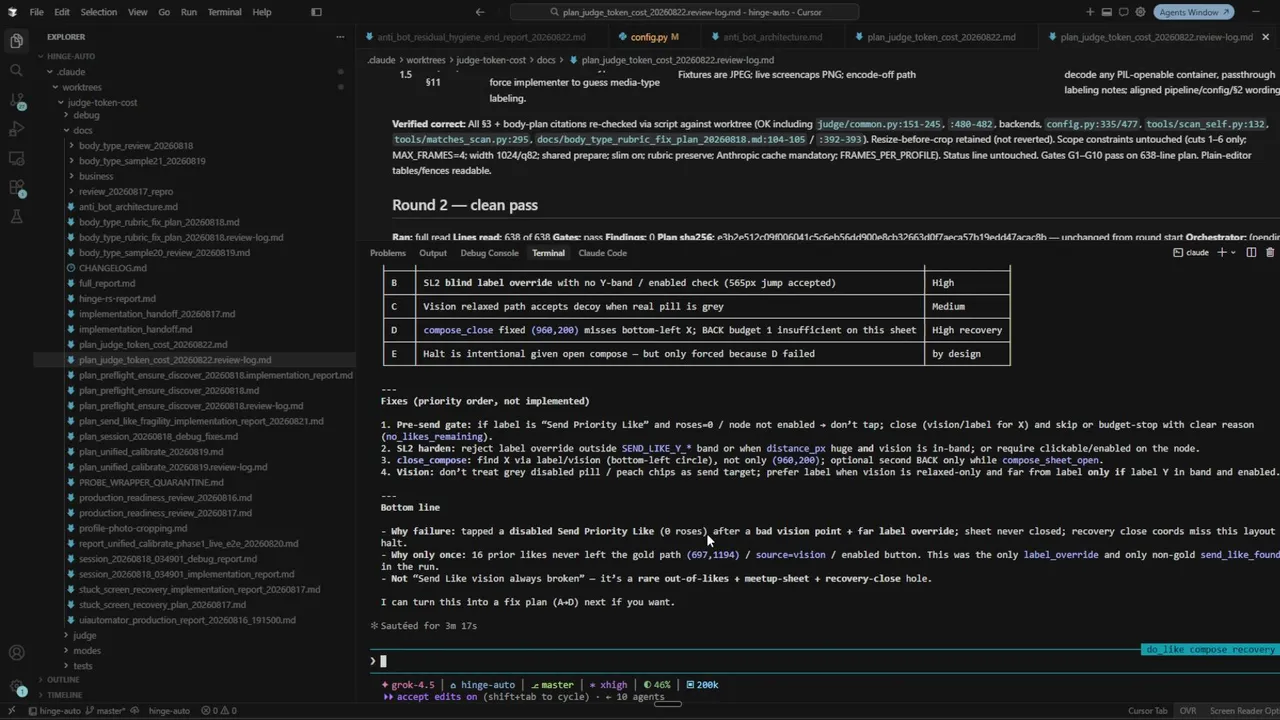Viewport: 1280px width, 720px height.
Task: Click the Screen Reader Optimized status item
Action: click(1243, 711)
